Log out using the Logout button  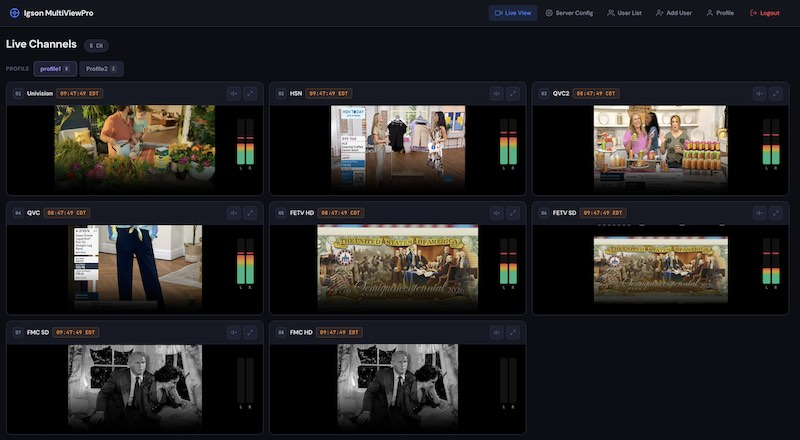pos(765,13)
